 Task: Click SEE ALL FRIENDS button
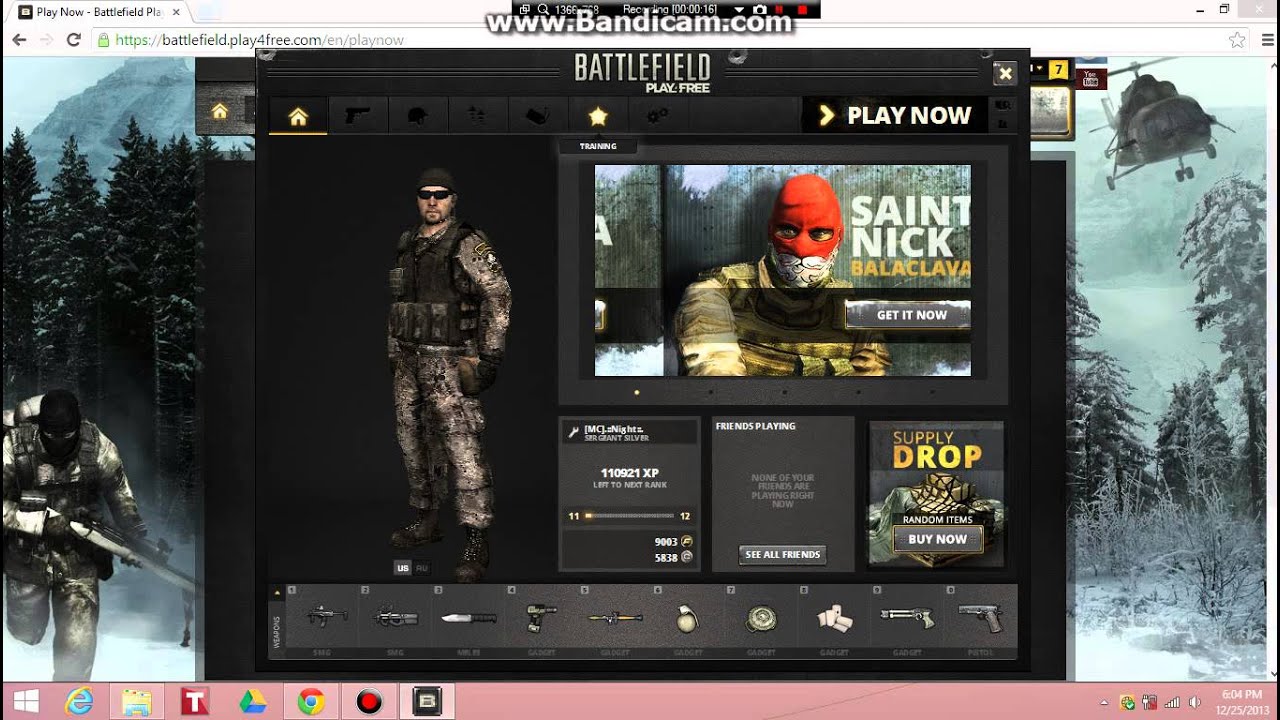tap(782, 554)
